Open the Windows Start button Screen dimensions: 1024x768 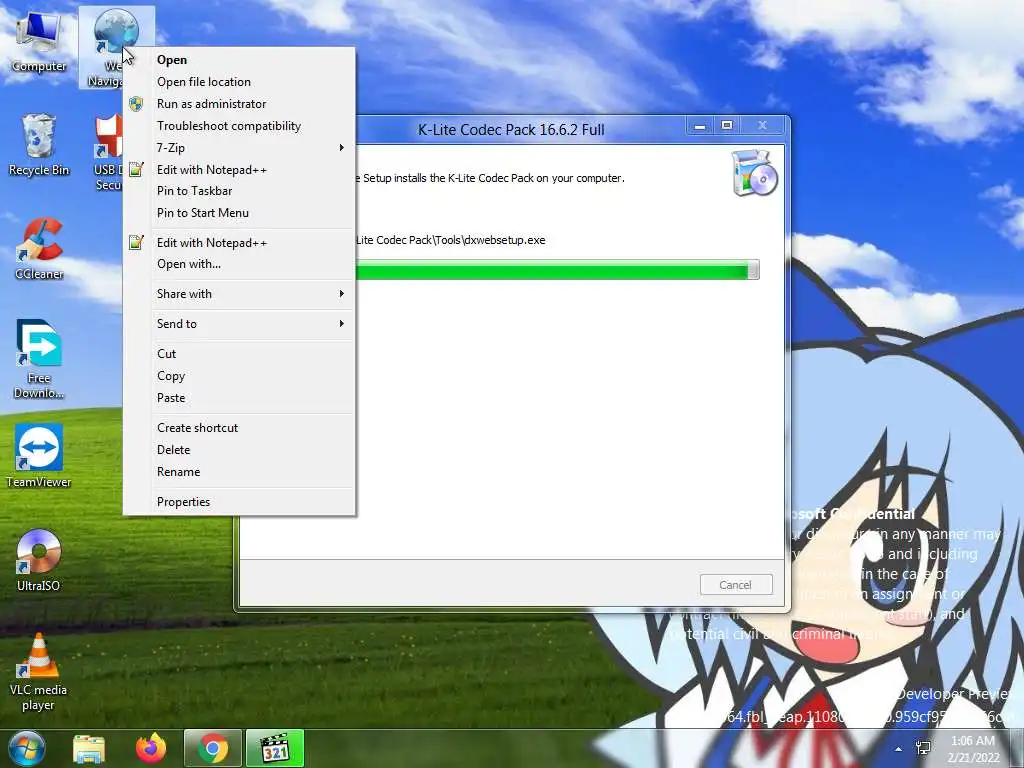(27, 748)
